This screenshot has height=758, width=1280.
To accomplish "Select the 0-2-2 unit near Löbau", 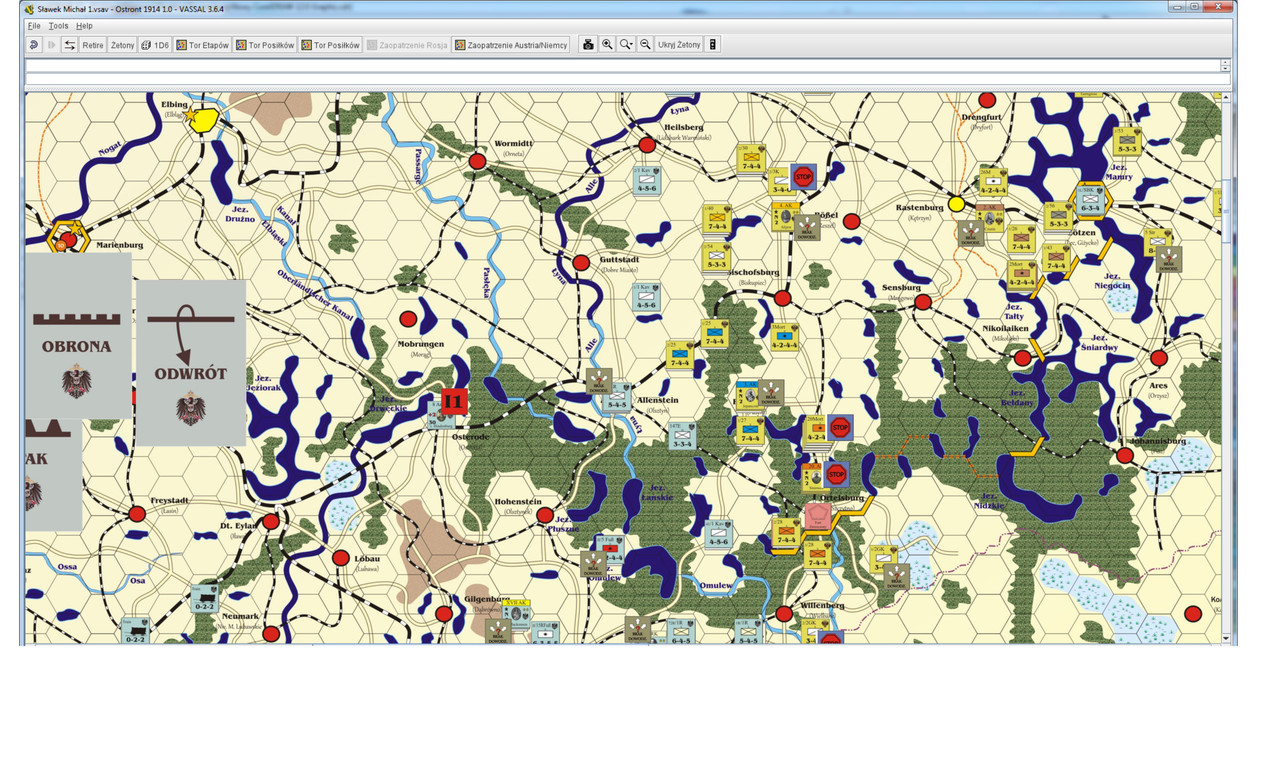I will (x=204, y=598).
